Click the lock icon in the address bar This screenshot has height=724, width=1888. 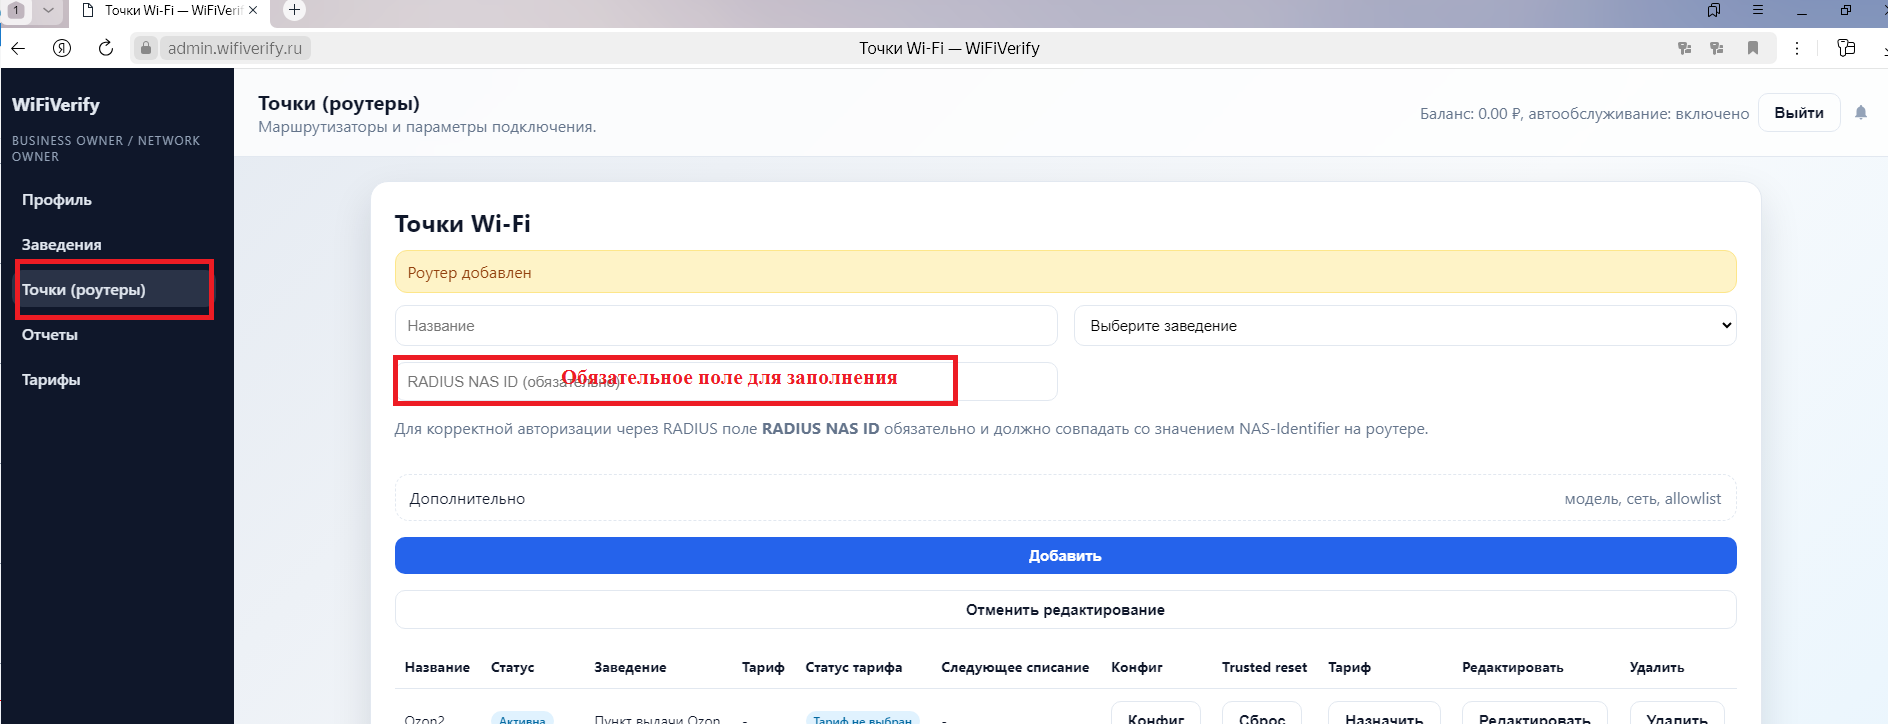(146, 48)
